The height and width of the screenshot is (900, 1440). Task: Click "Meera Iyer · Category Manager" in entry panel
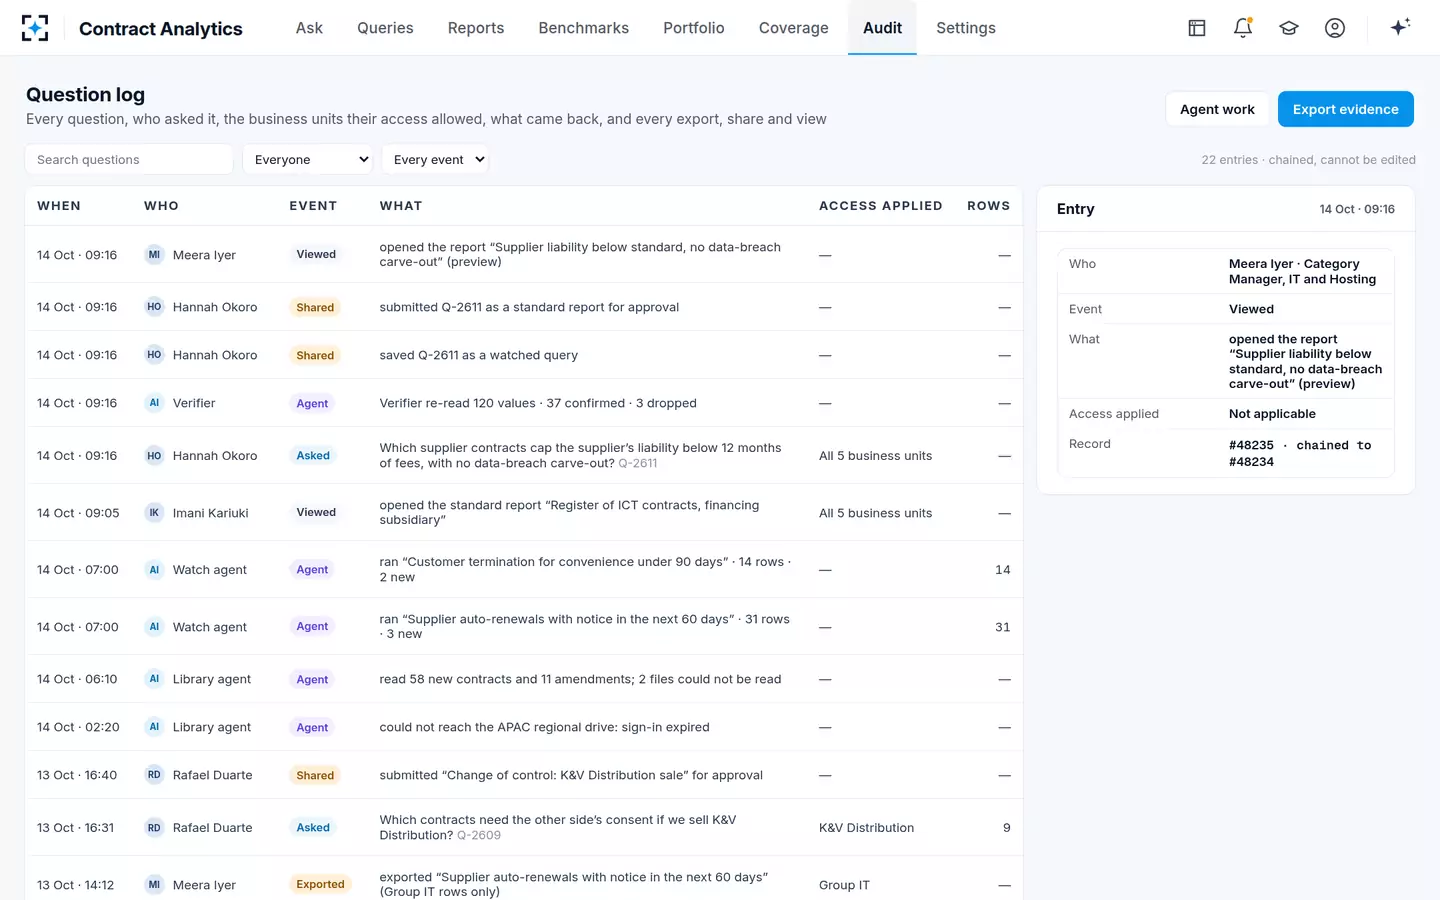[x=1302, y=271]
